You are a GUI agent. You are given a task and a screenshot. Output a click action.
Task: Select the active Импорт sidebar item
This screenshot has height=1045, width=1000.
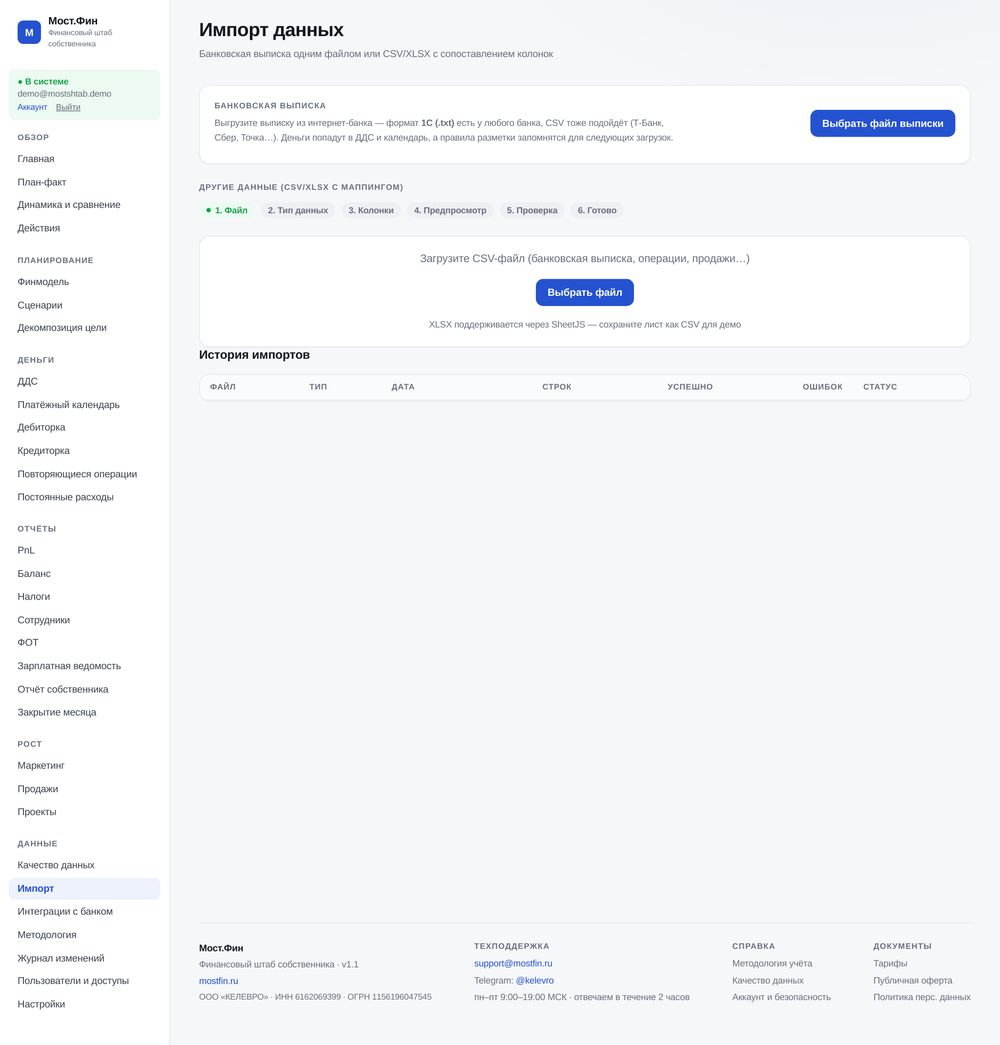click(85, 888)
